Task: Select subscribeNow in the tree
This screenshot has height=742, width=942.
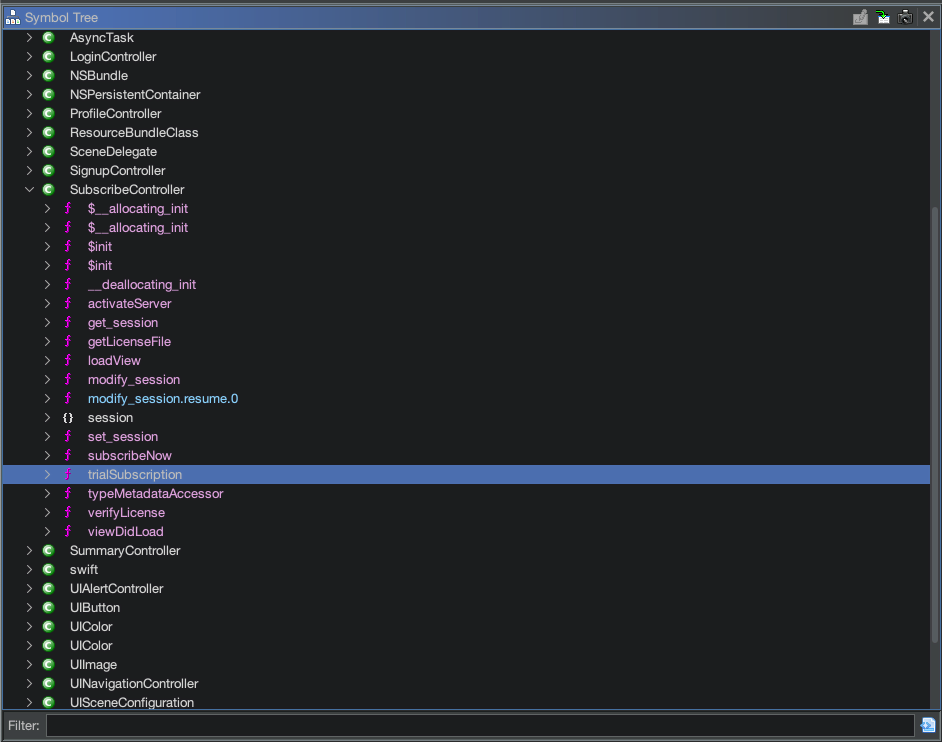Action: pos(129,456)
